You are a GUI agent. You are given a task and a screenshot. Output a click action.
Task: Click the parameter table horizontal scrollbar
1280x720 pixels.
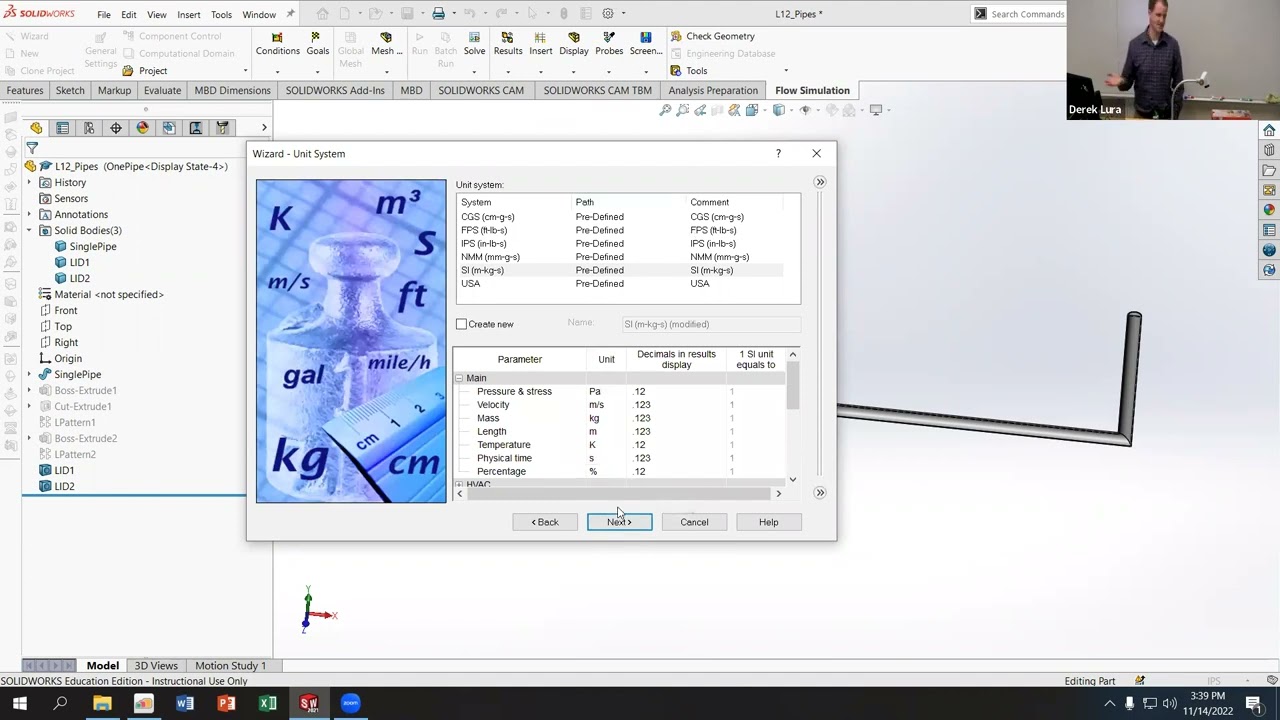point(619,493)
